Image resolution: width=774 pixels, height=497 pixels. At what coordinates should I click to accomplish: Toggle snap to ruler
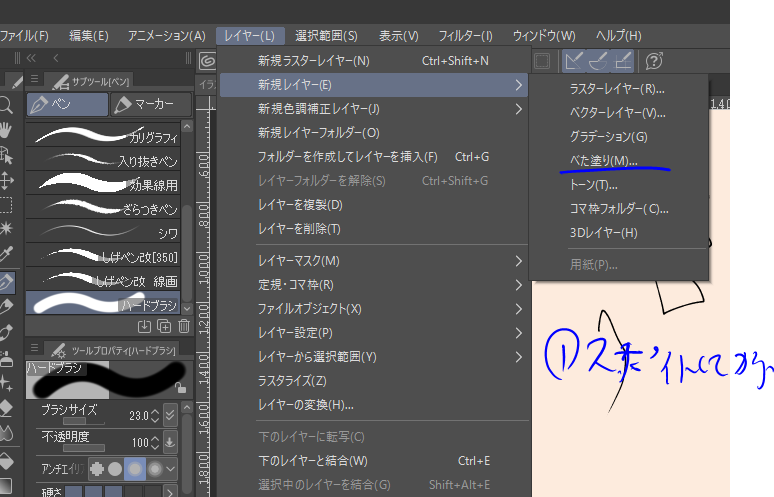pos(574,61)
